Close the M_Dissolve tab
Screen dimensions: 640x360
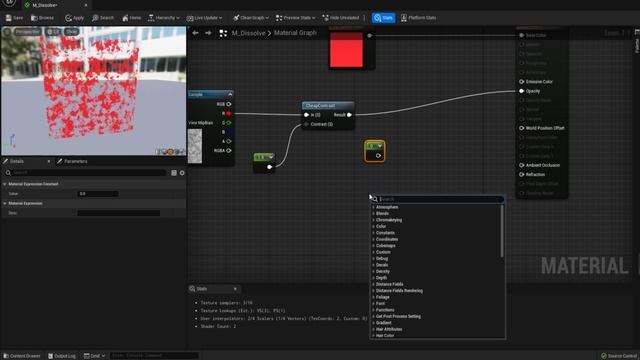coord(86,5)
